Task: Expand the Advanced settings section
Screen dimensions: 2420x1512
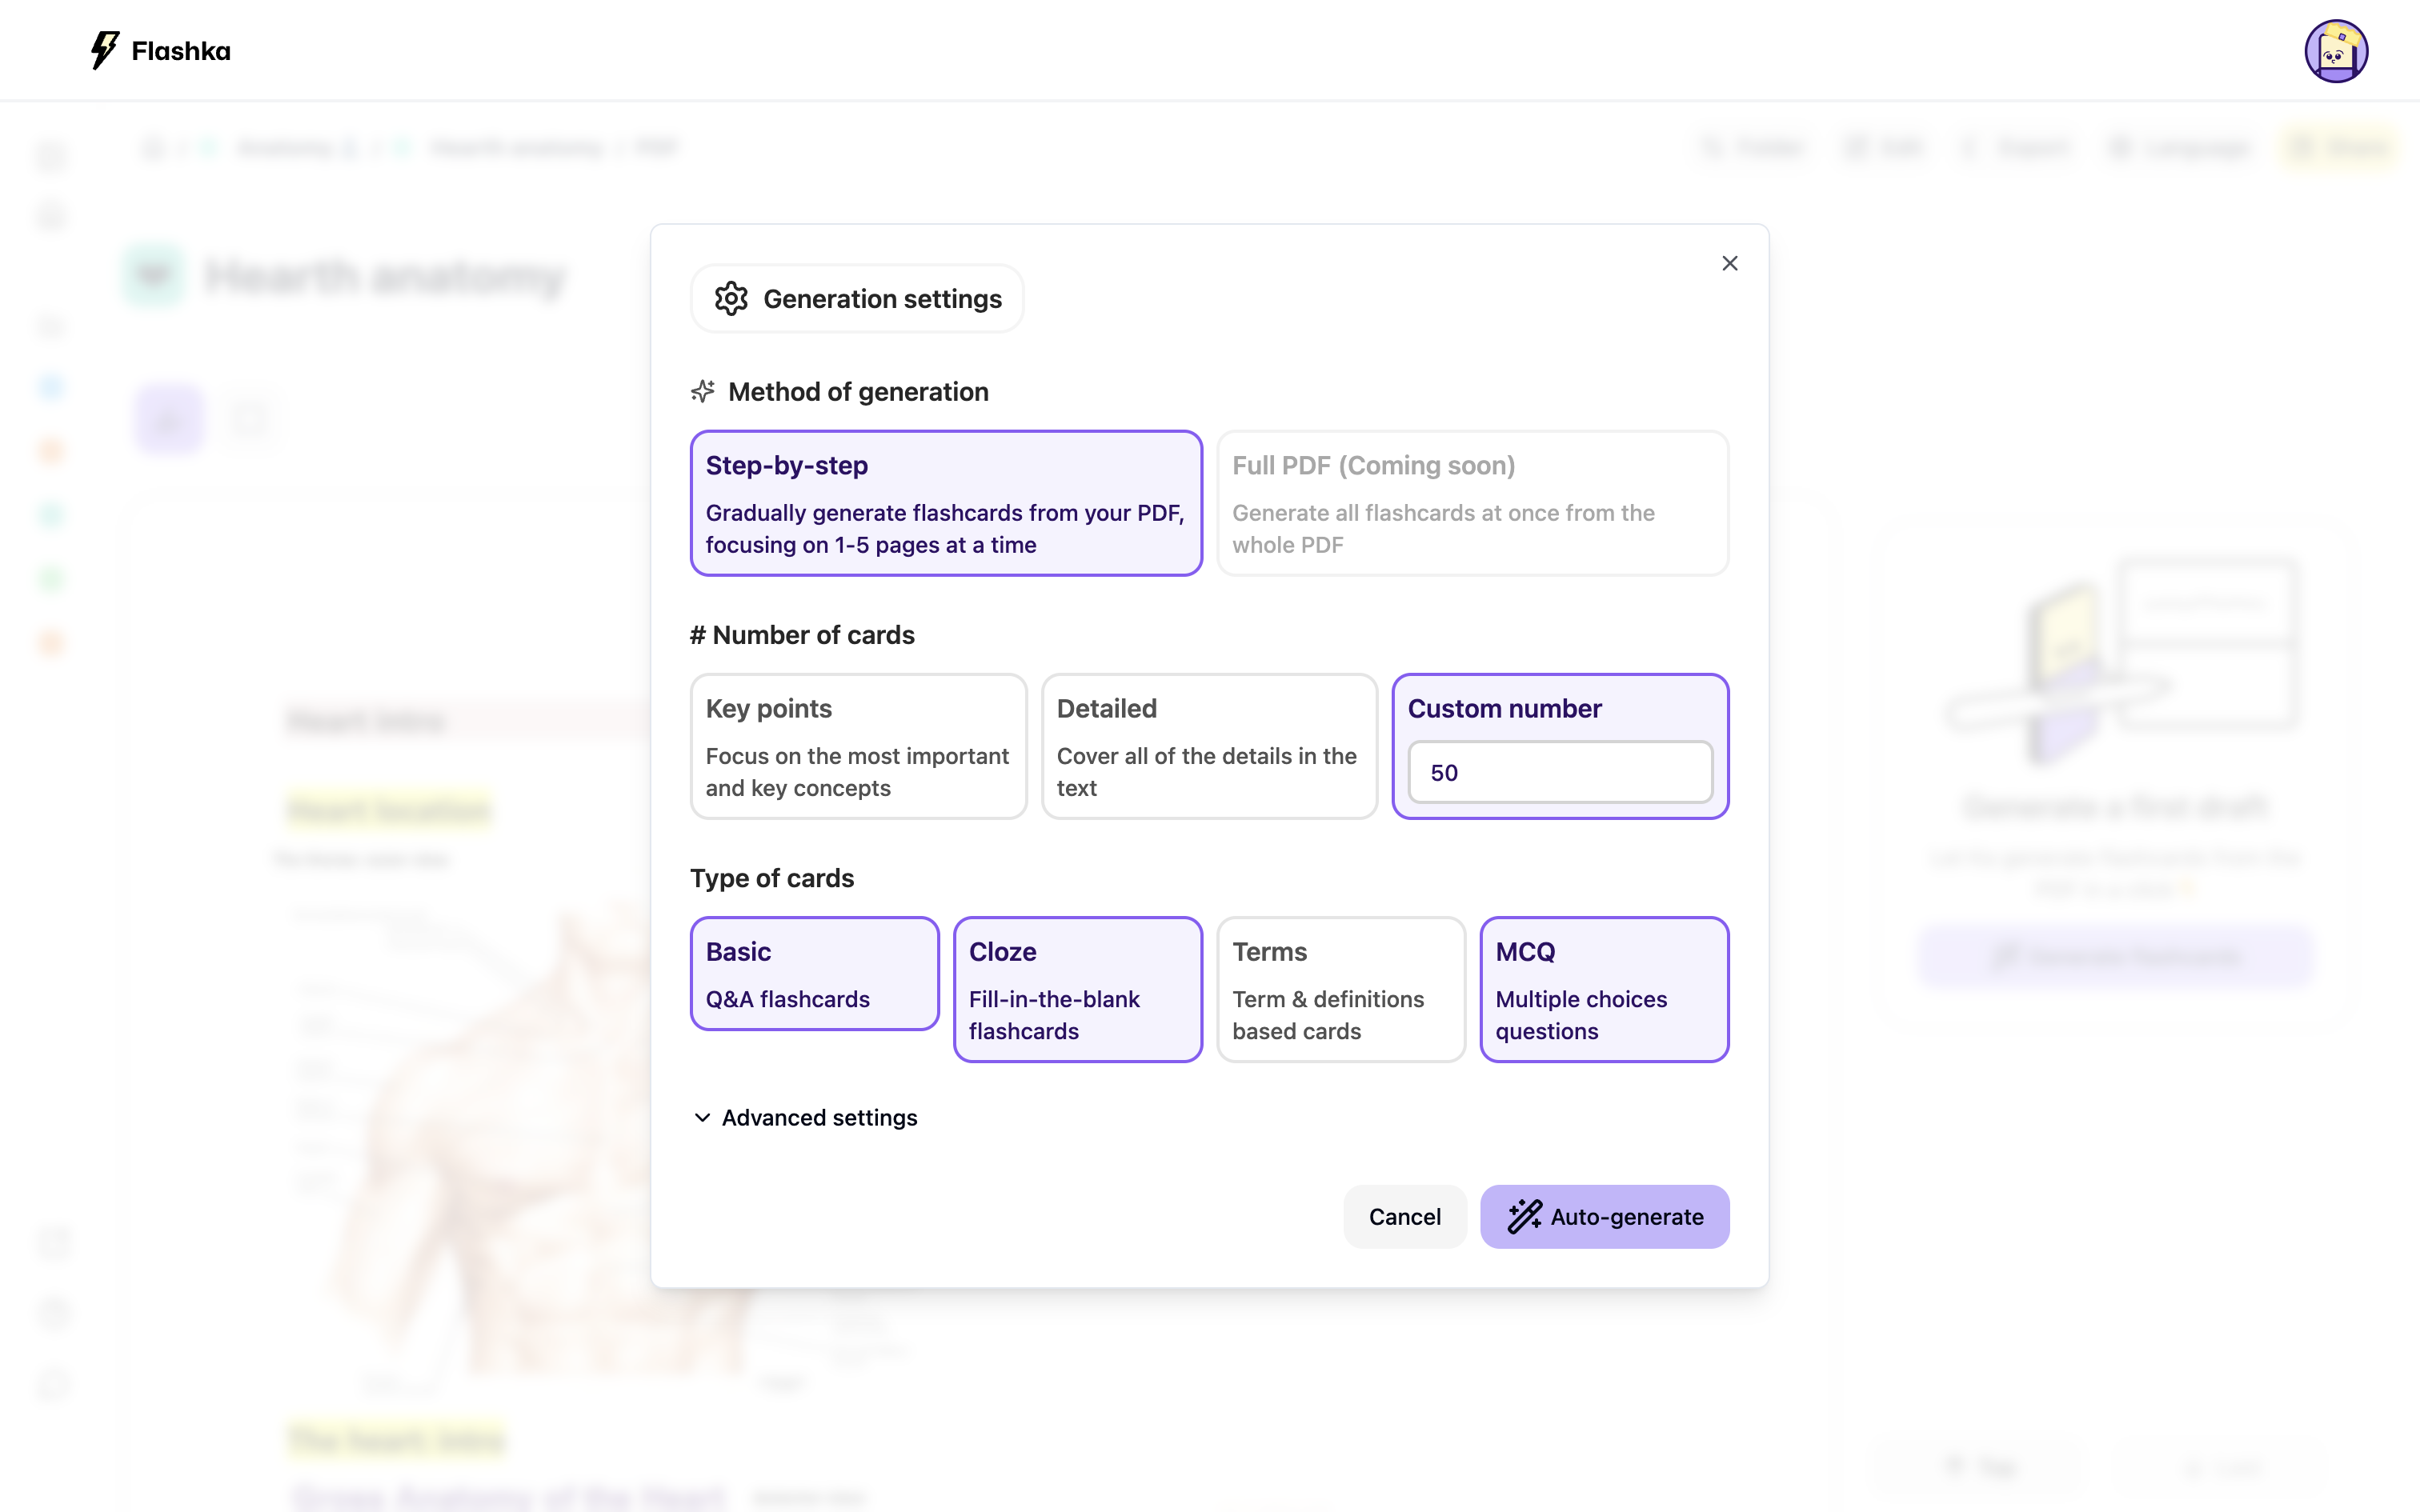Action: pyautogui.click(x=819, y=1117)
